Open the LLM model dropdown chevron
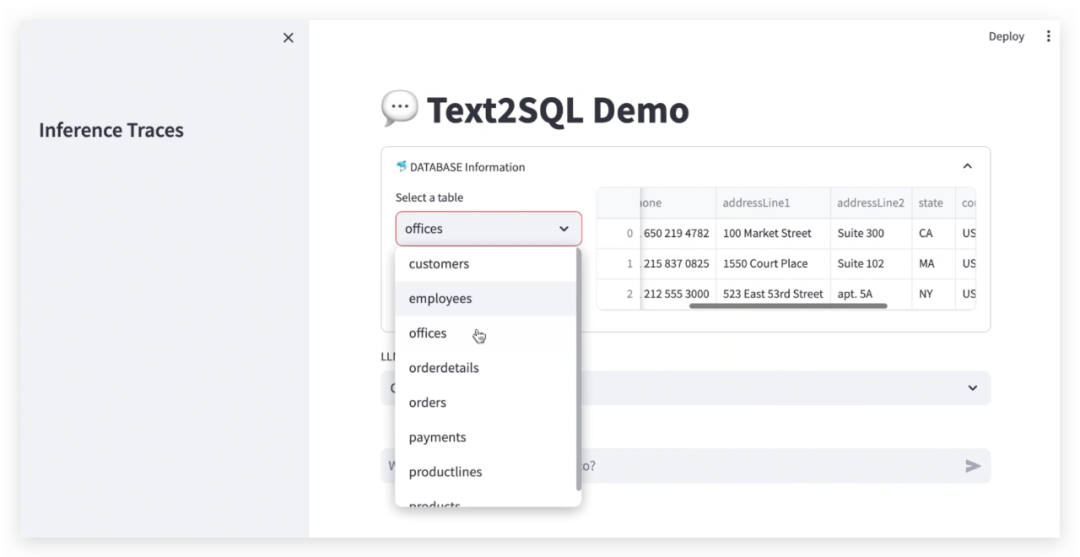Viewport: 1080px width, 557px height. pyautogui.click(x=972, y=388)
